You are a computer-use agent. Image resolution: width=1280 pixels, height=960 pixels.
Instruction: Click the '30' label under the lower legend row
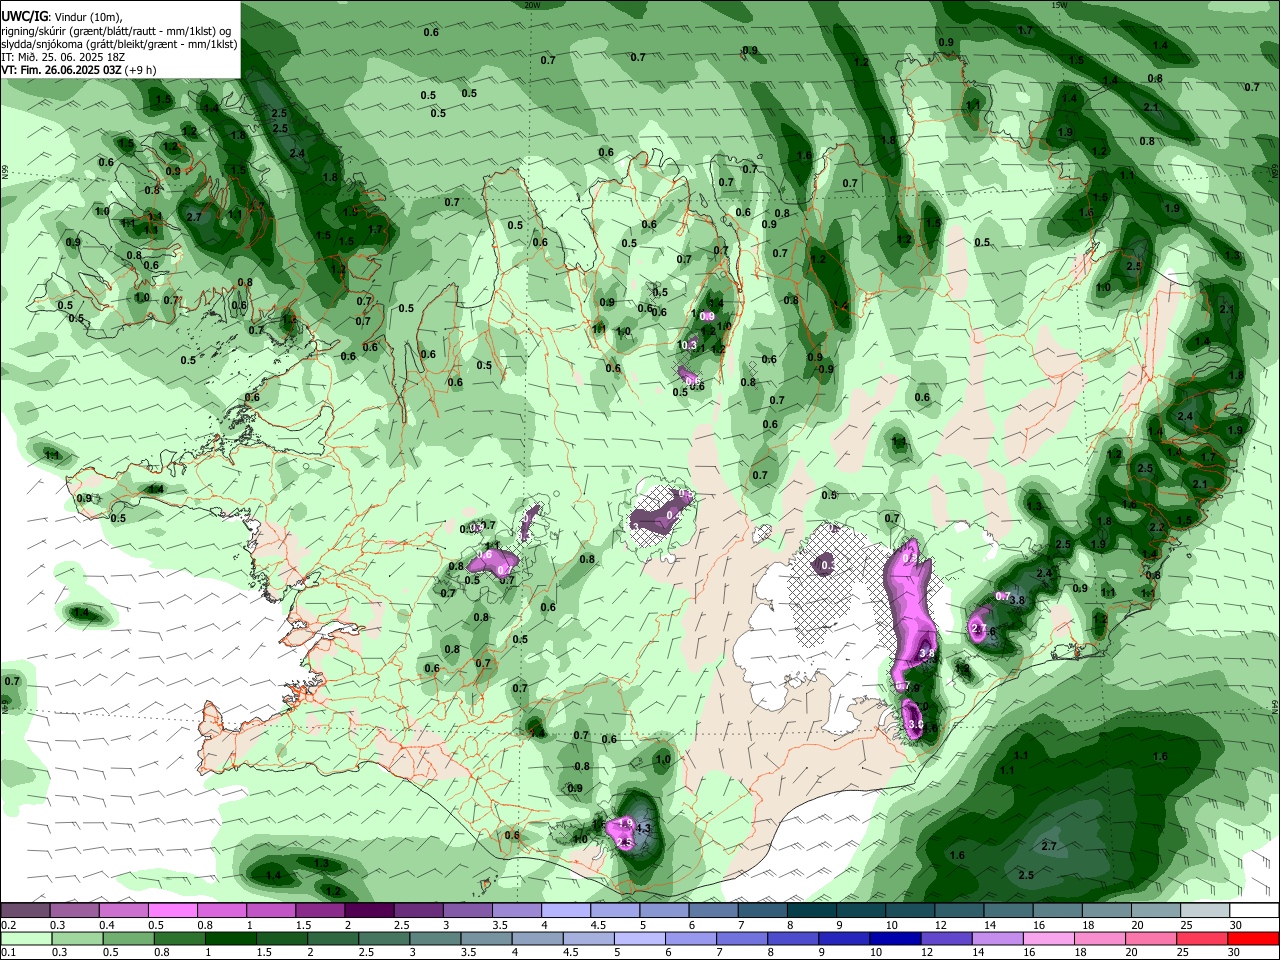tap(1236, 952)
